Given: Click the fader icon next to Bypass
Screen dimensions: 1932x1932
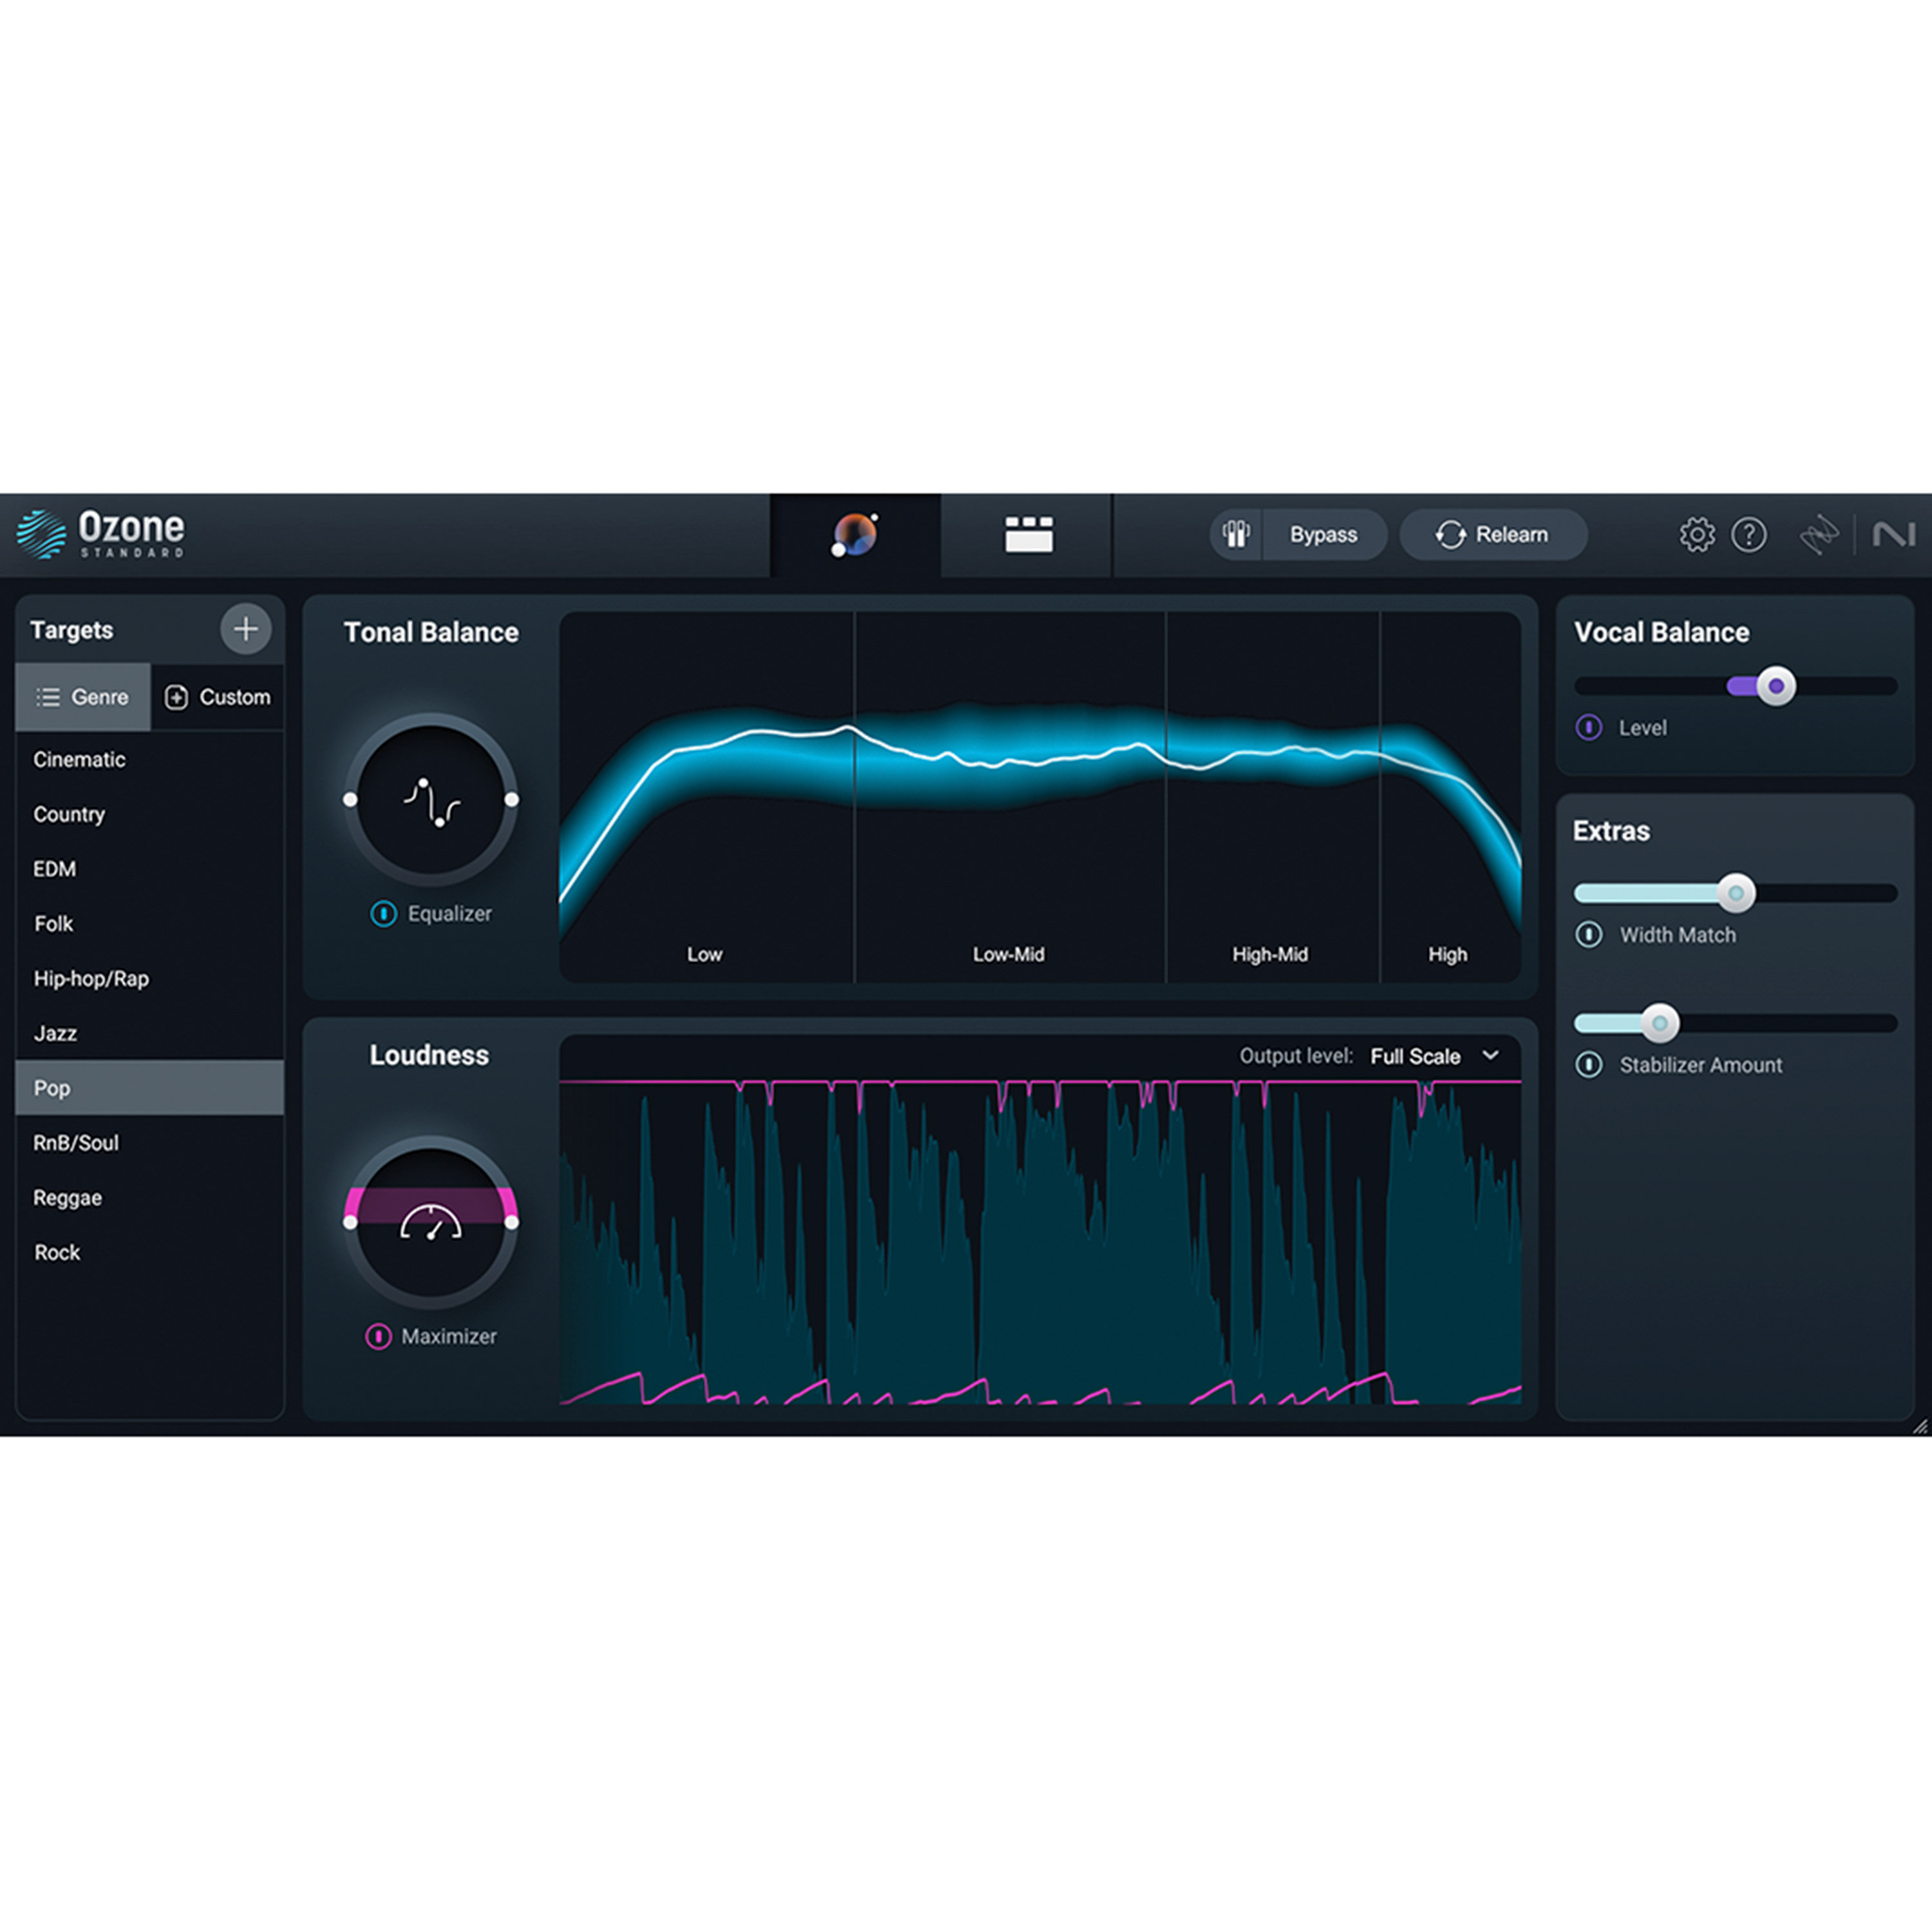Looking at the screenshot, I should (1236, 535).
